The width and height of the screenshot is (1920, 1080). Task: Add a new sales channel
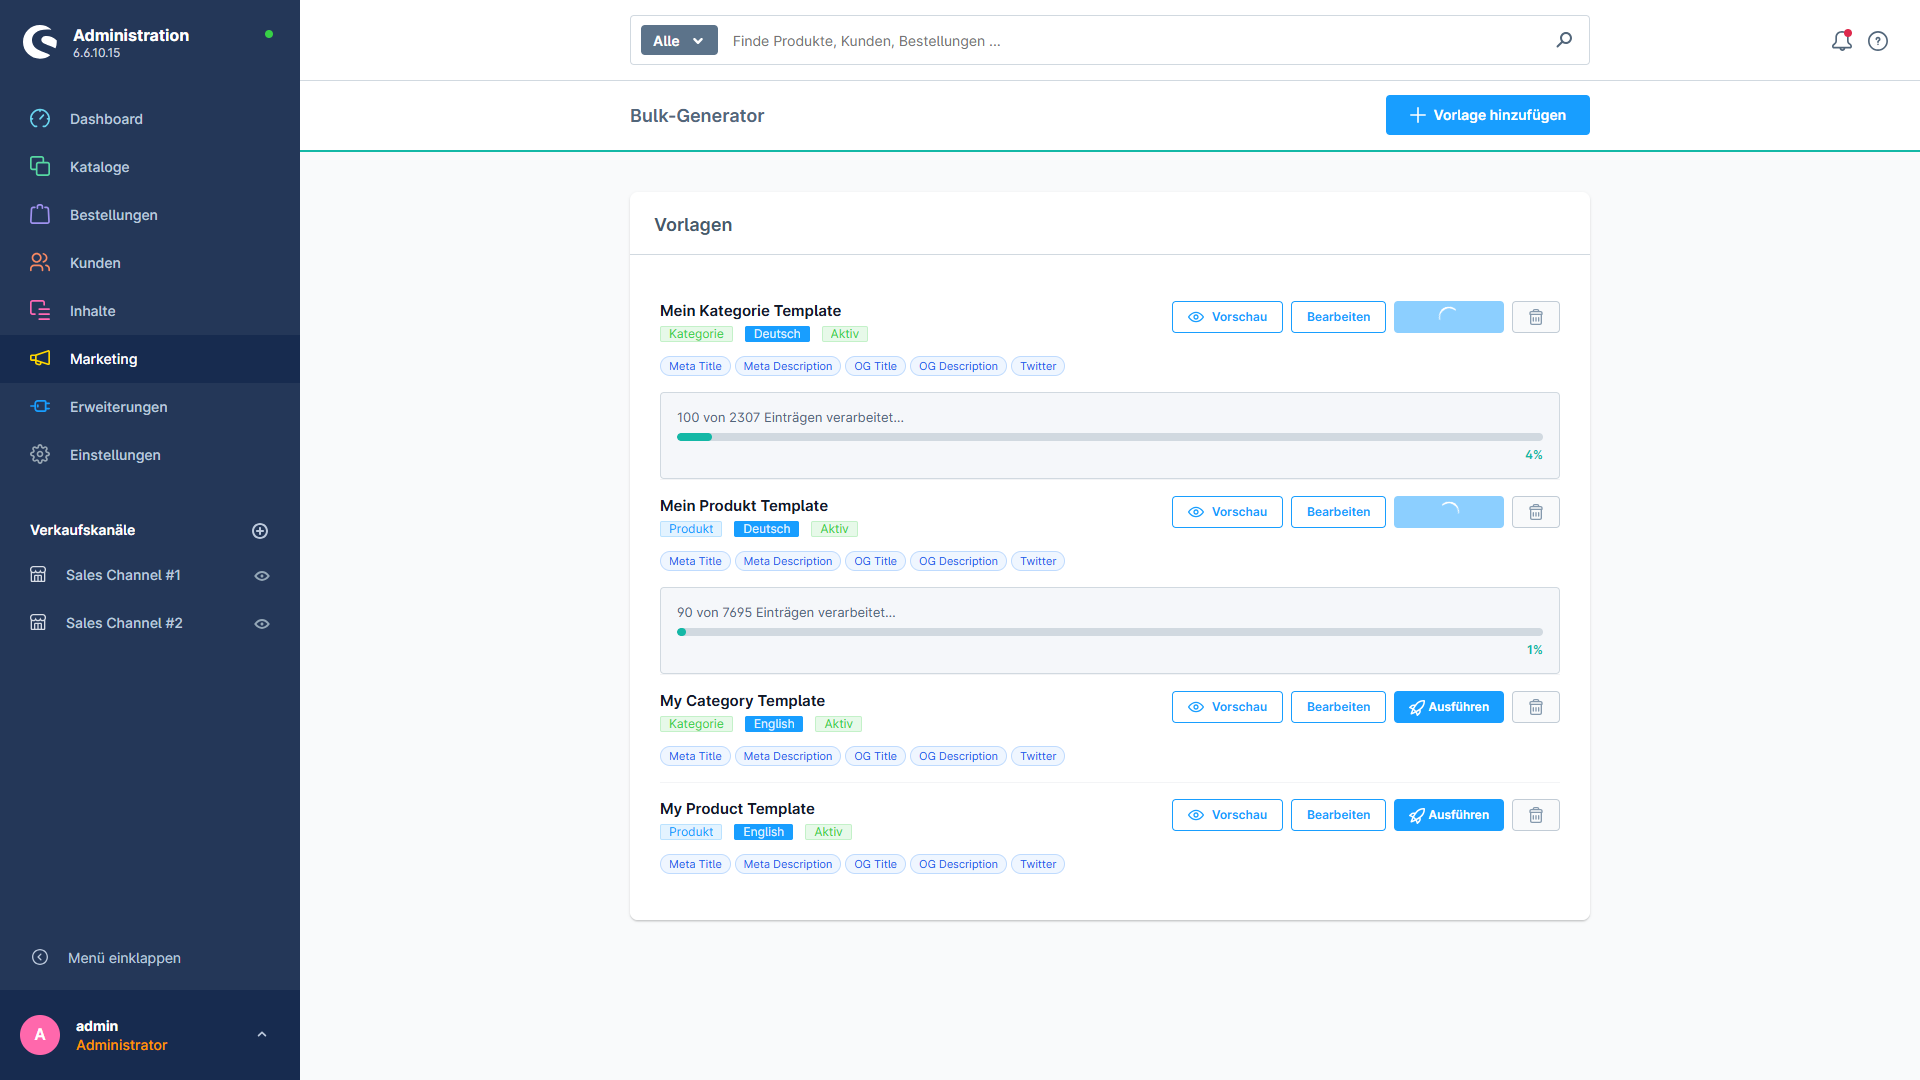click(261, 530)
